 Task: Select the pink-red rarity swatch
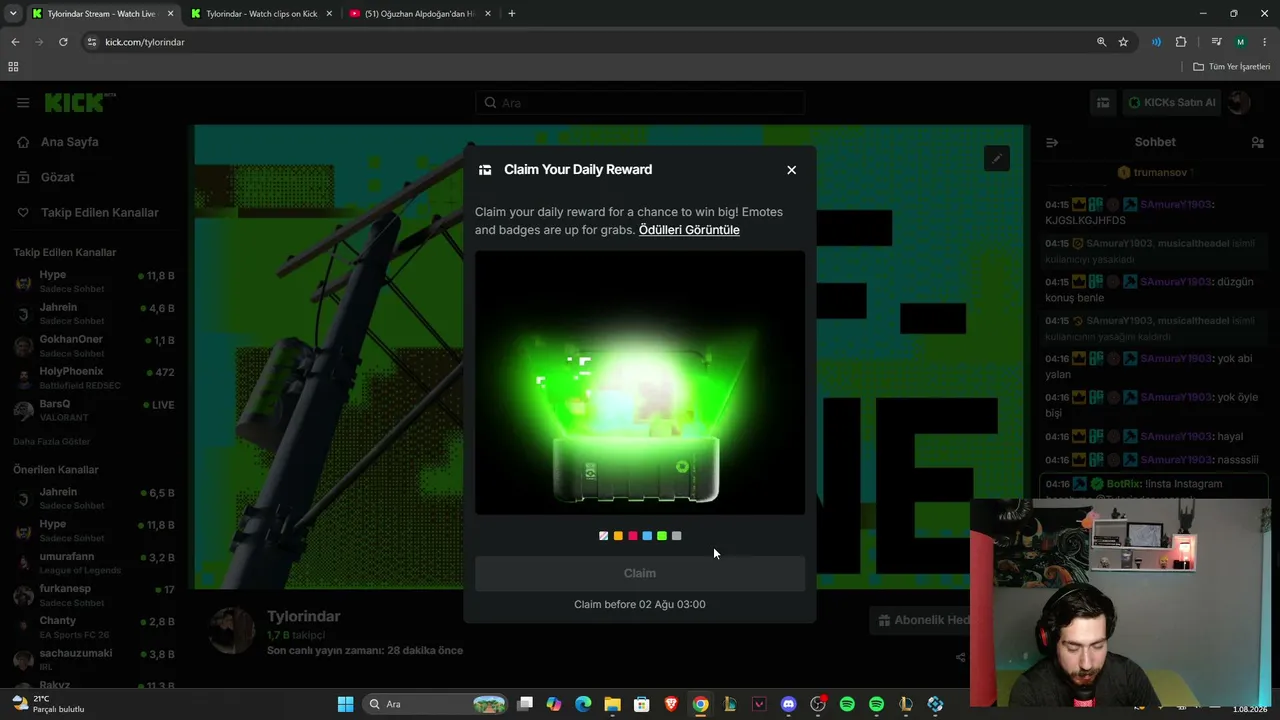tap(632, 536)
